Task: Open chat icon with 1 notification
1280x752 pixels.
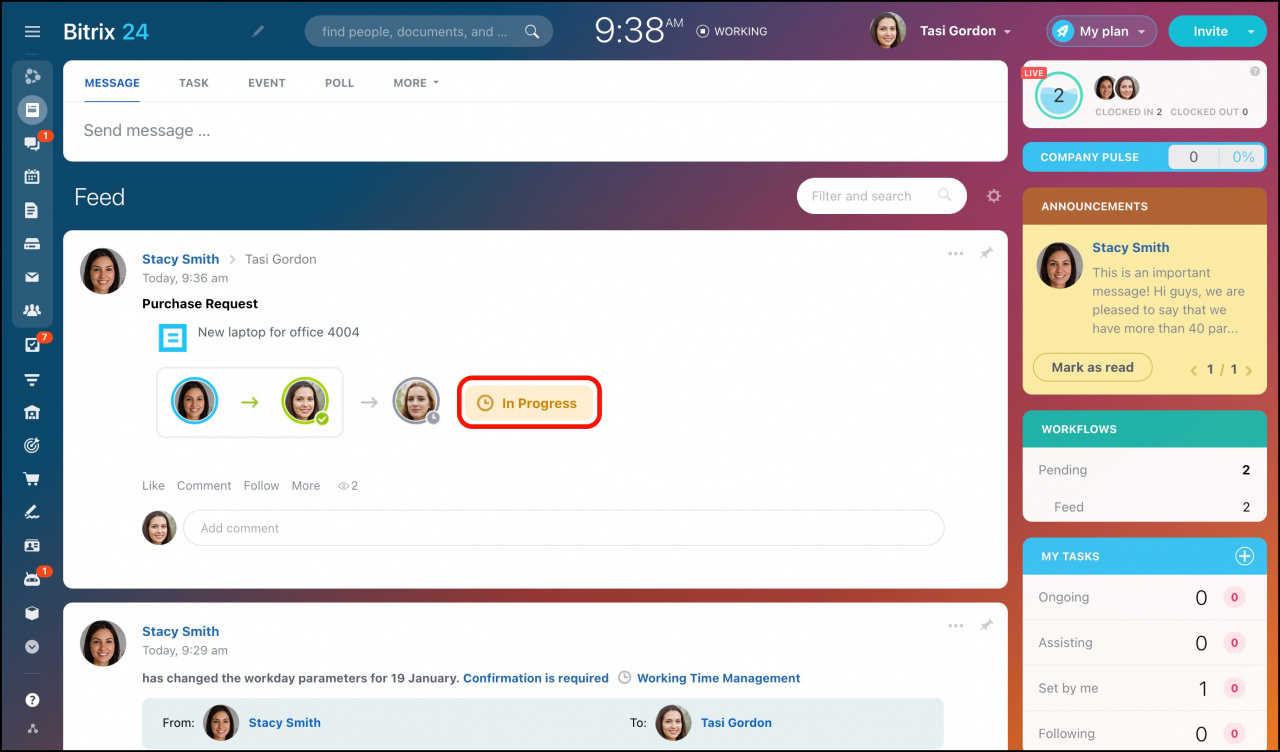Action: [32, 144]
